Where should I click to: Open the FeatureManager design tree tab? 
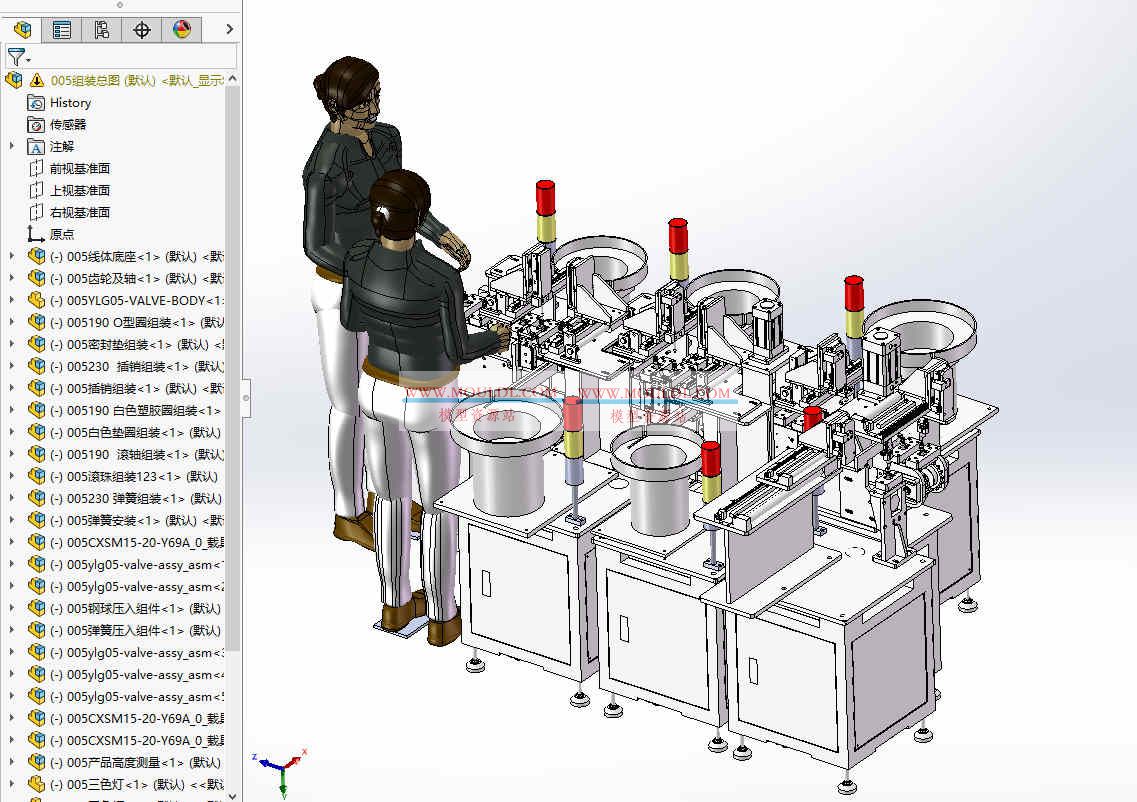[22, 30]
